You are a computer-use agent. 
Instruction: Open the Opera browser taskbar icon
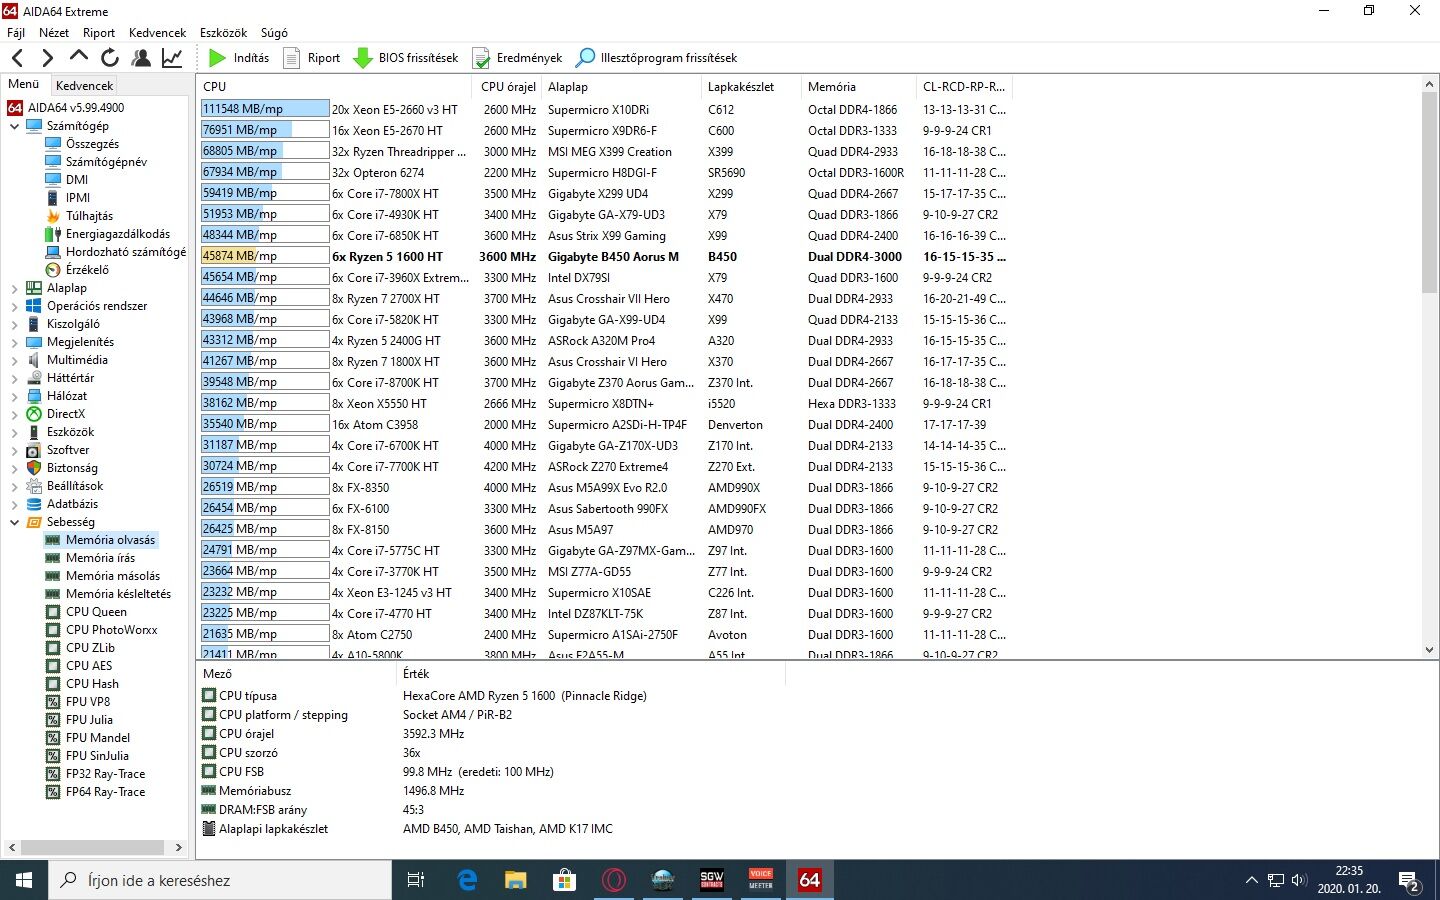614,880
